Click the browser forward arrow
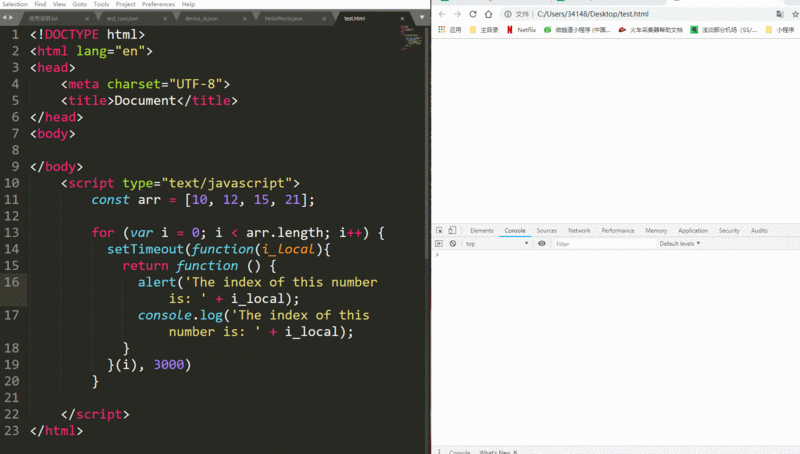800x454 pixels. (x=457, y=14)
